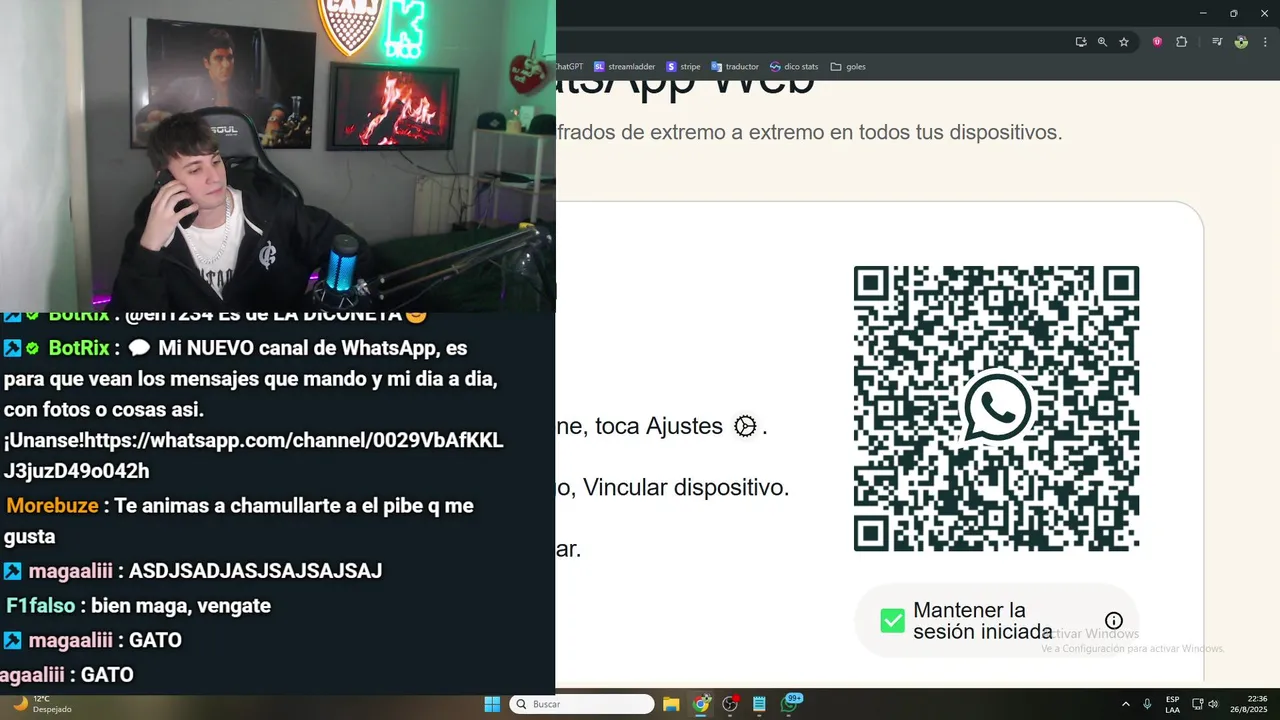The image size is (1280, 720).
Task: Click the taskbar Buscar search box
Action: pos(582,704)
